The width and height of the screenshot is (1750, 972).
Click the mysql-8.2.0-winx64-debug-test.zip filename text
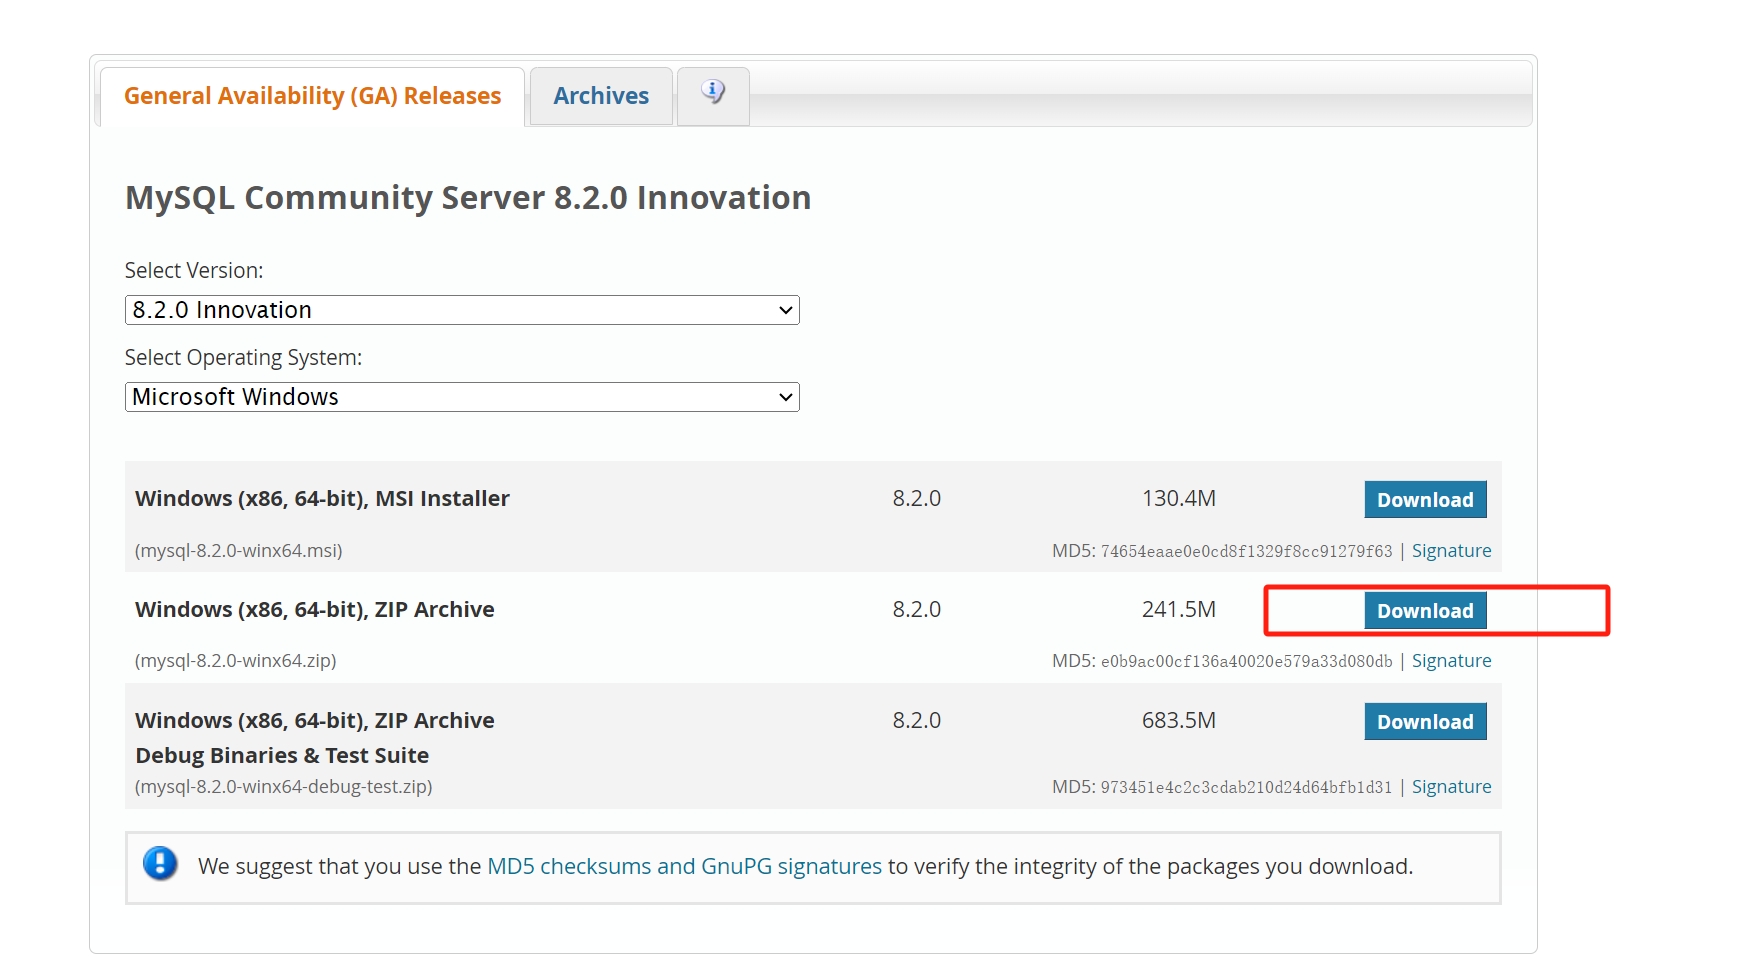click(284, 787)
